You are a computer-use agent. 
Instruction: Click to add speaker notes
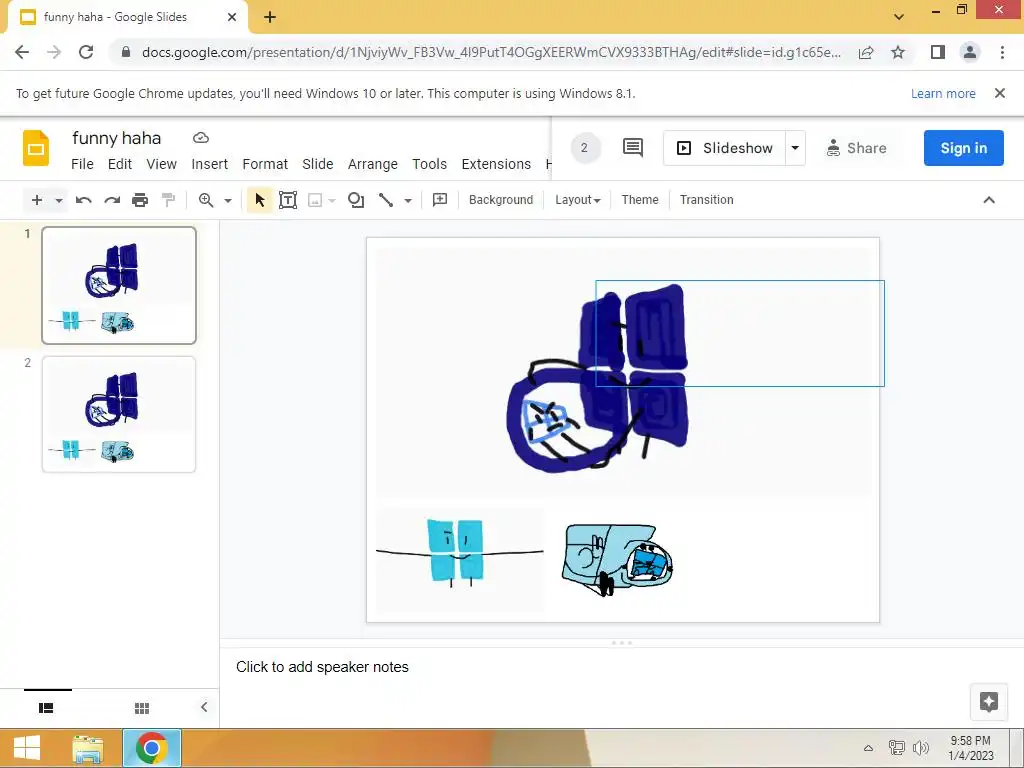tap(322, 667)
